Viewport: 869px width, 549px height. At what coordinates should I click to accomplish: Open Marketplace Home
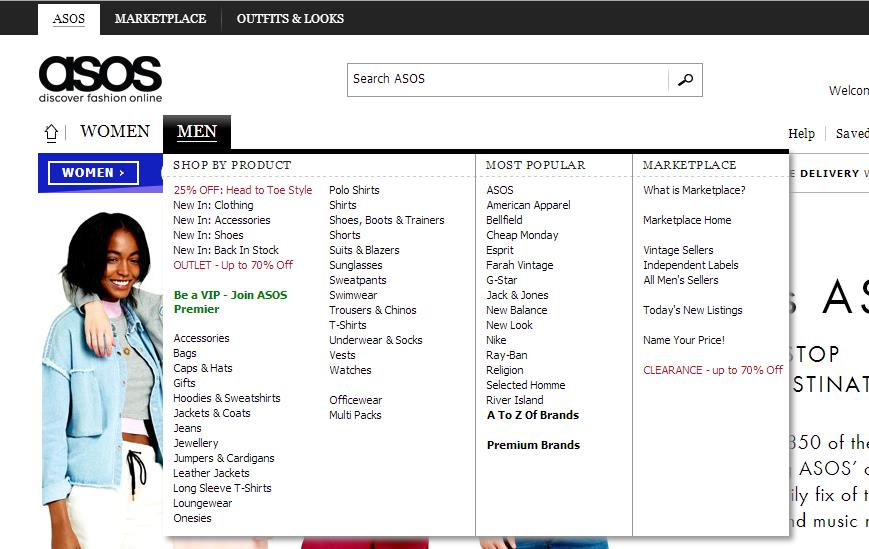687,220
